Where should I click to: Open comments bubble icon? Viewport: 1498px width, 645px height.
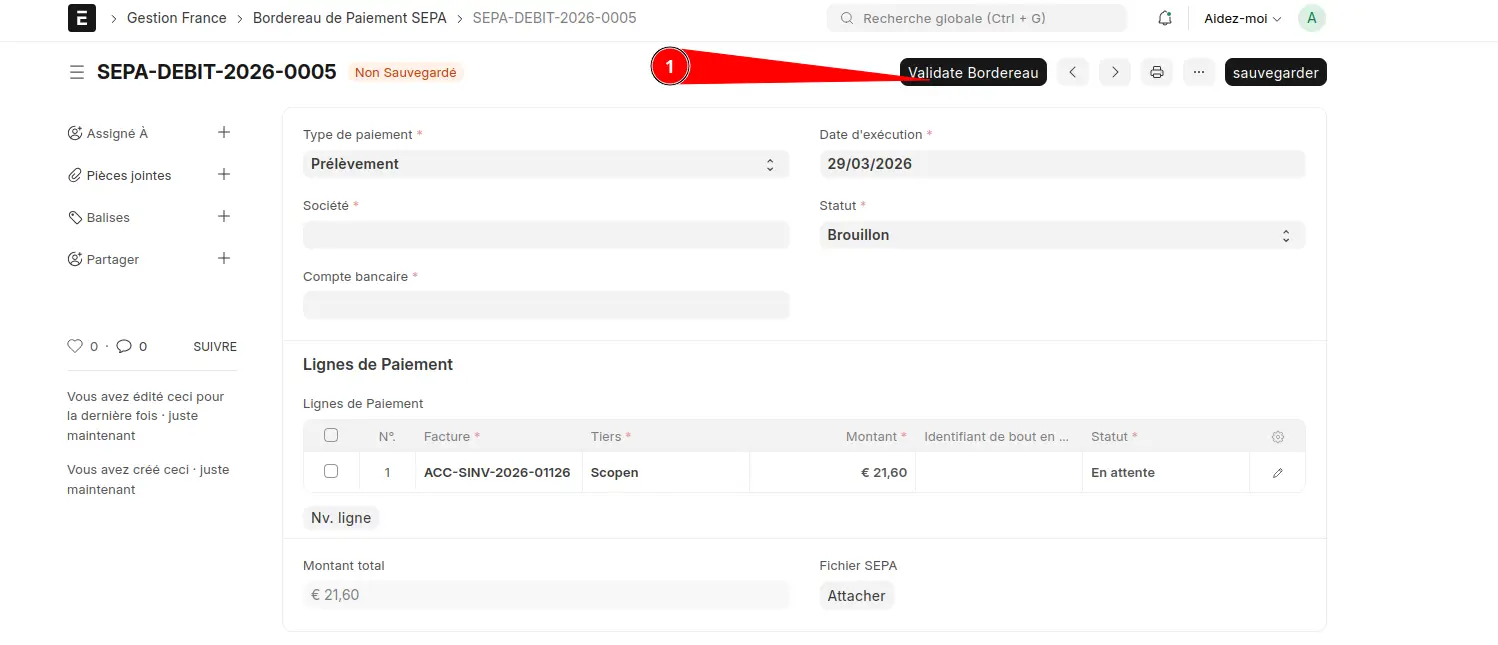click(x=124, y=346)
